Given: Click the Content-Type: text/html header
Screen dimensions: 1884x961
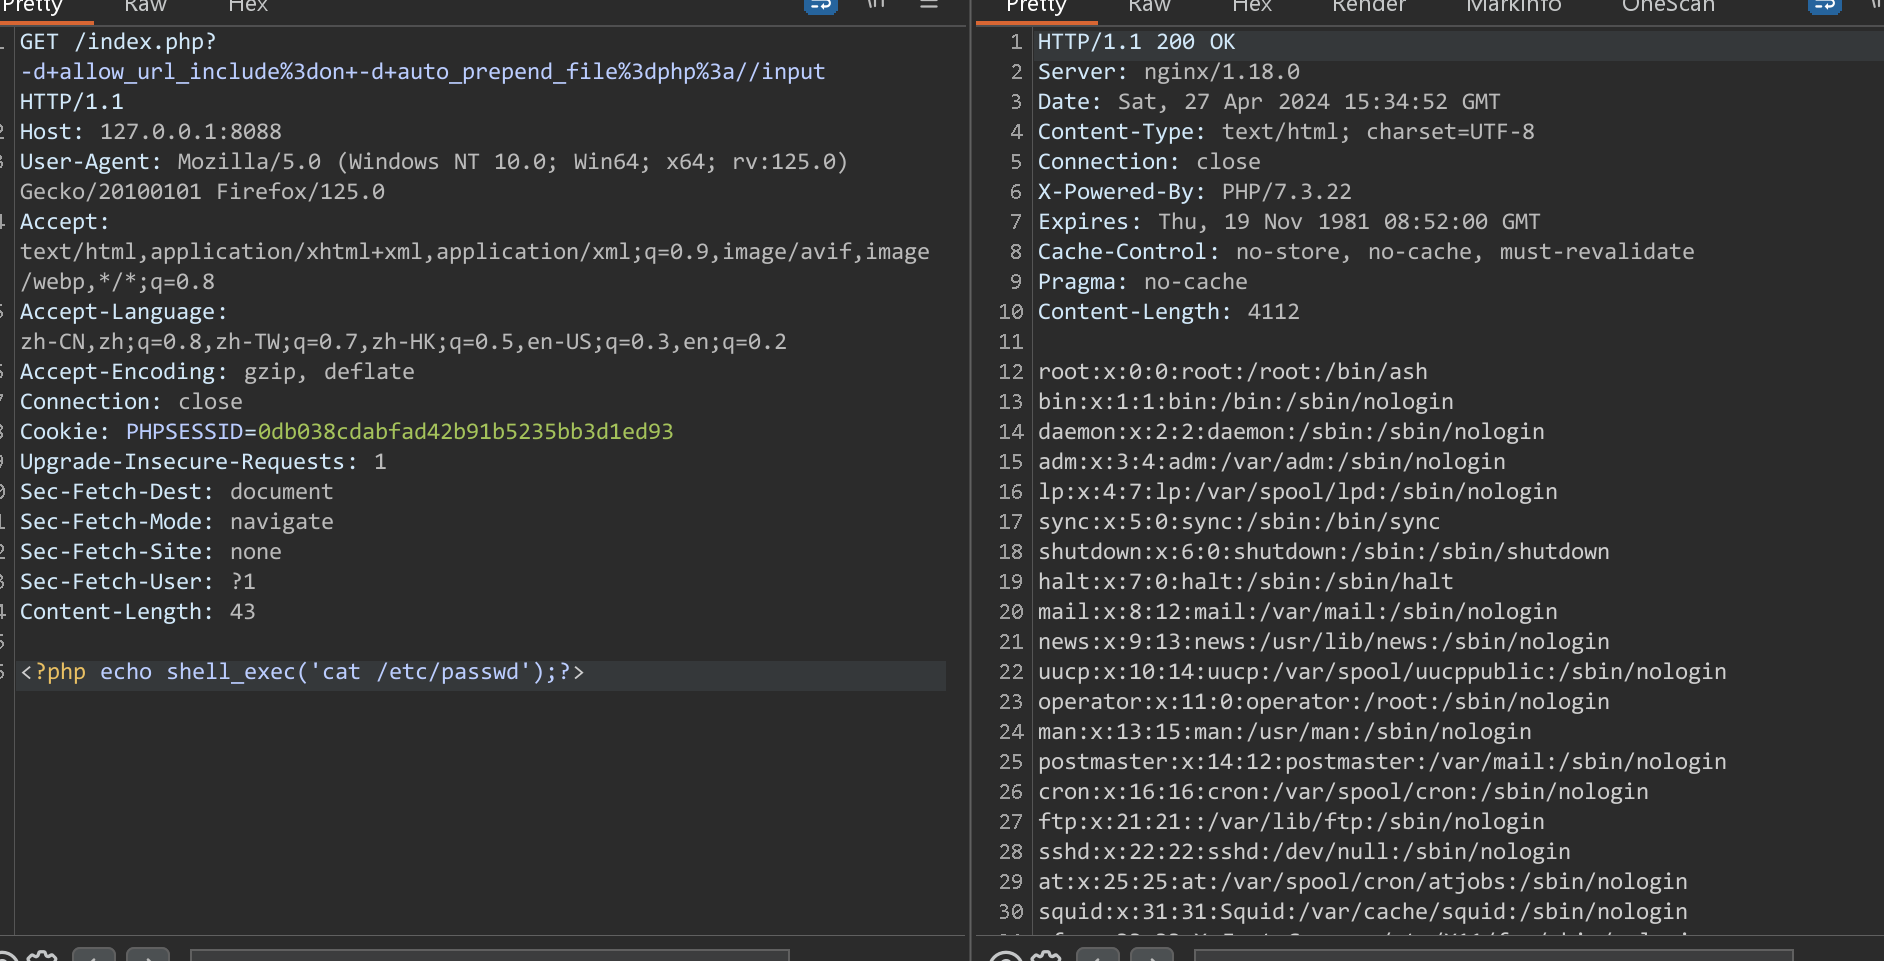Looking at the screenshot, I should (1286, 132).
